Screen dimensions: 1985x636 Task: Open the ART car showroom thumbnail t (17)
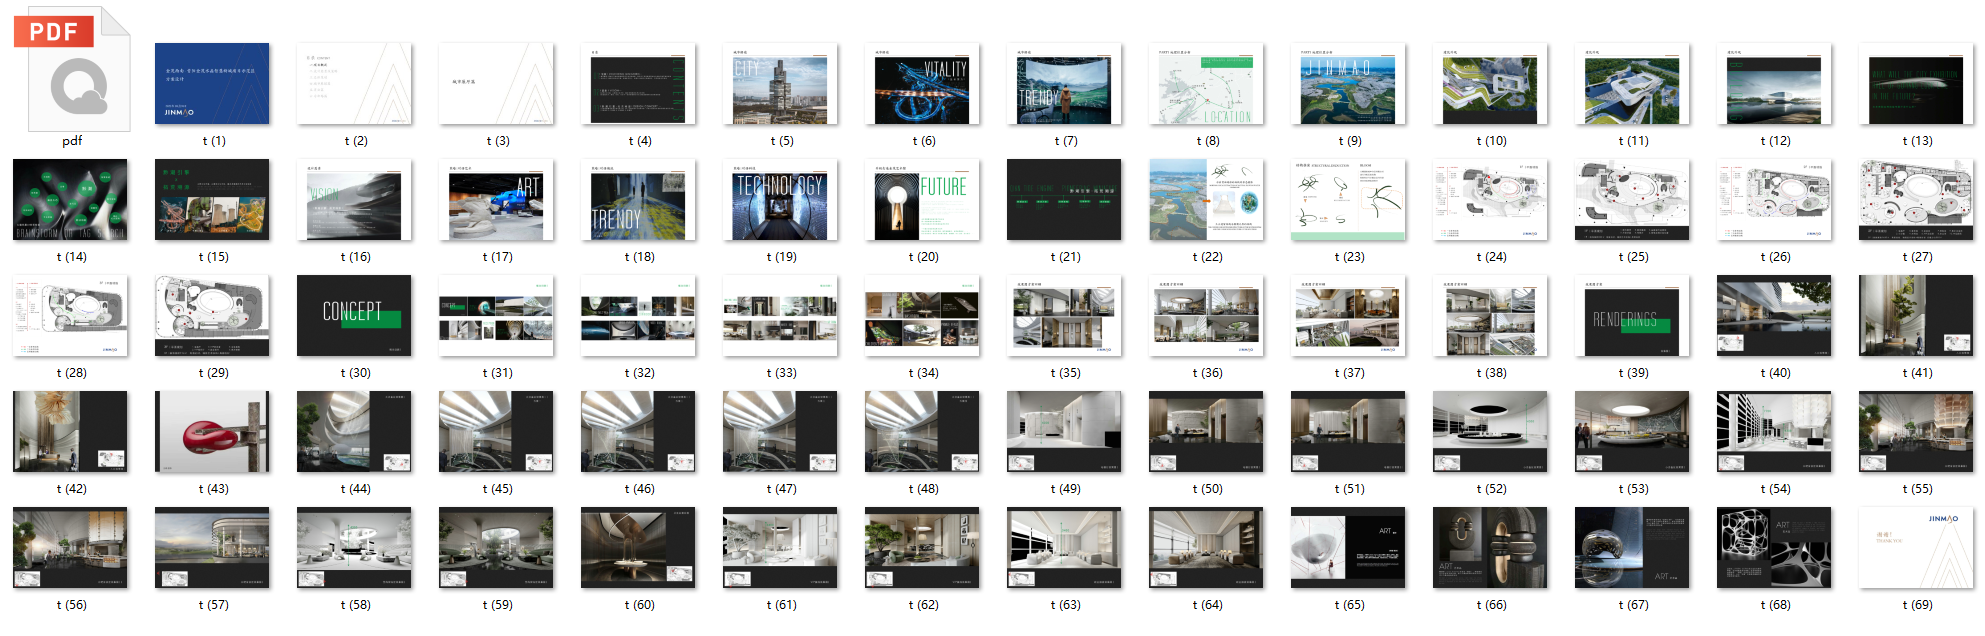click(x=496, y=200)
